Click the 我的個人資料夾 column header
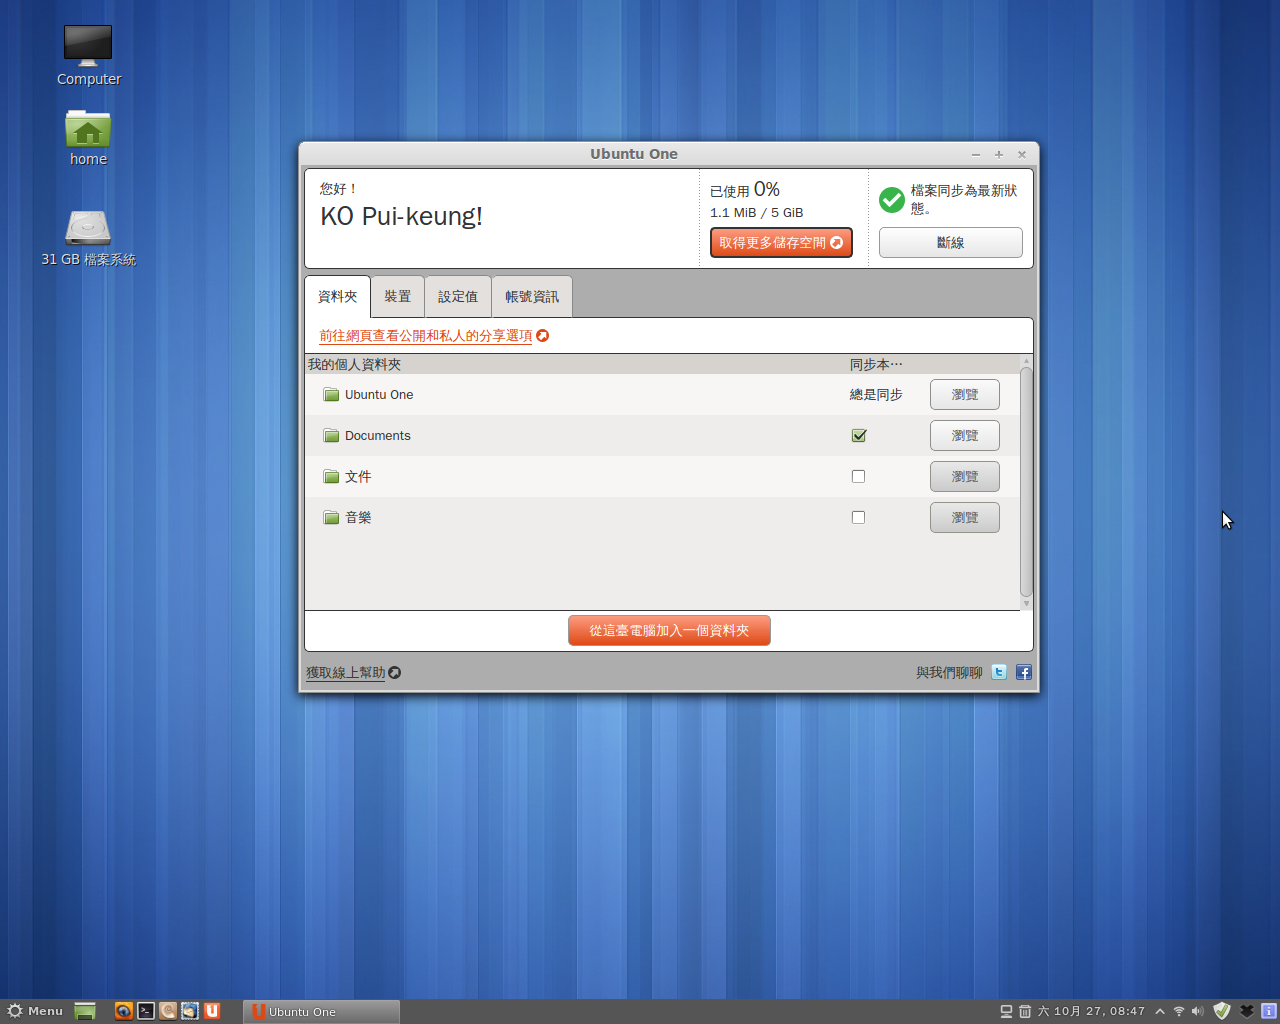1280x1024 pixels. pyautogui.click(x=354, y=365)
